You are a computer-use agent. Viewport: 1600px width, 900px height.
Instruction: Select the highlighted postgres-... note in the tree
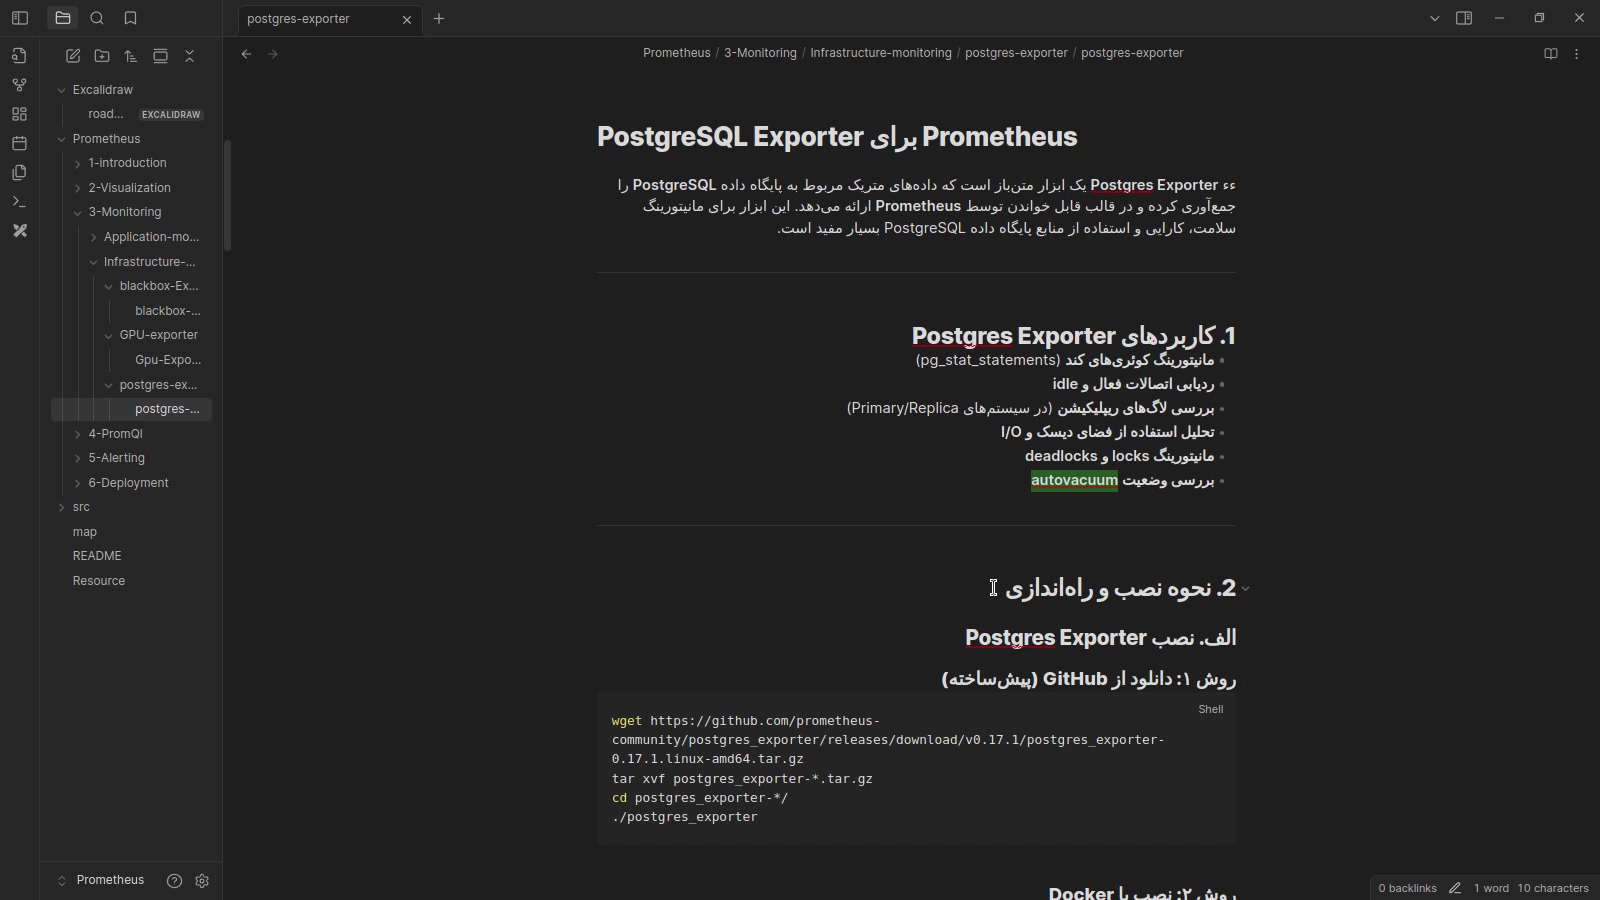click(x=131, y=409)
